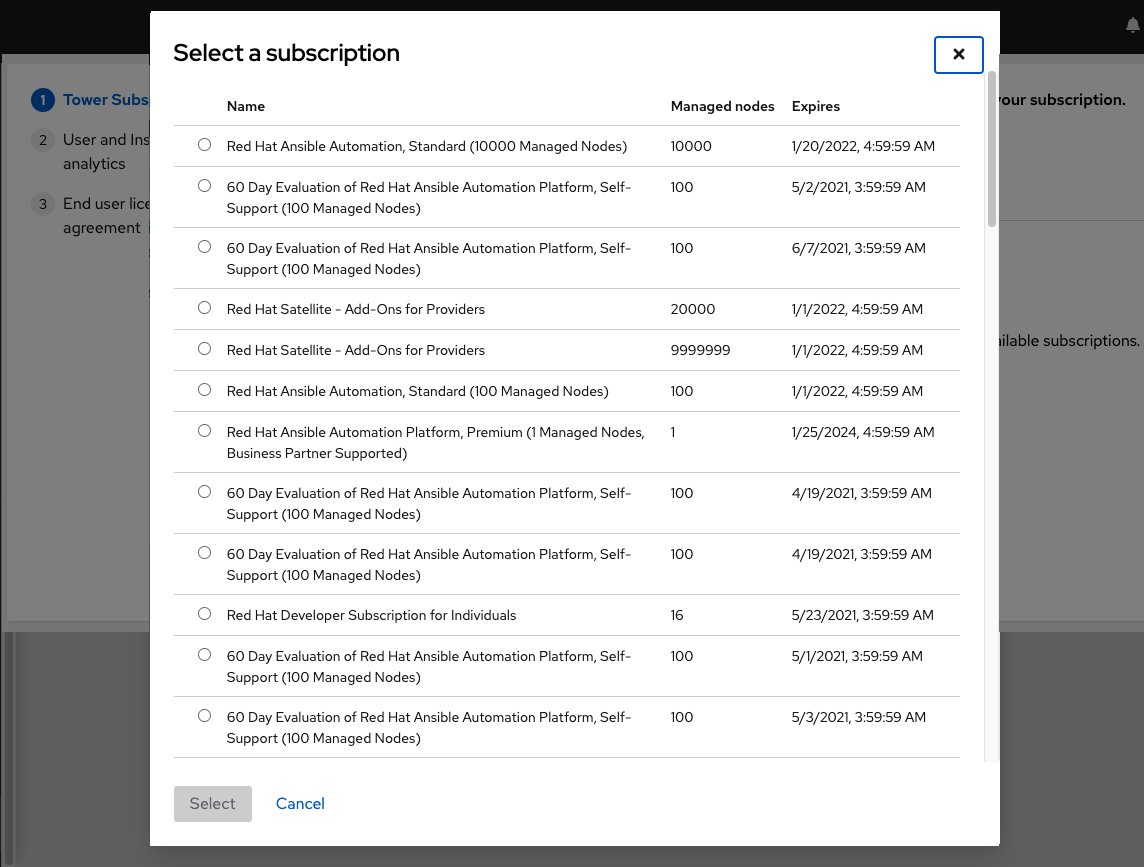Choose Ansible Automation Standard 100 Managed Nodes
1144x867 pixels.
205,390
